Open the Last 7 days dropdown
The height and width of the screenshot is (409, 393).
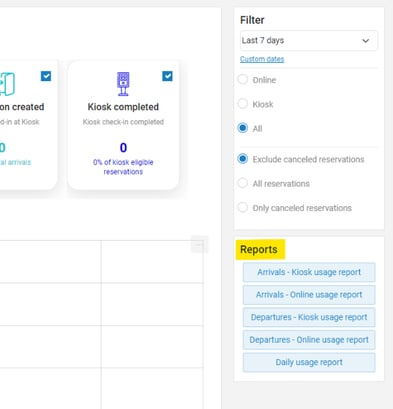click(x=309, y=41)
